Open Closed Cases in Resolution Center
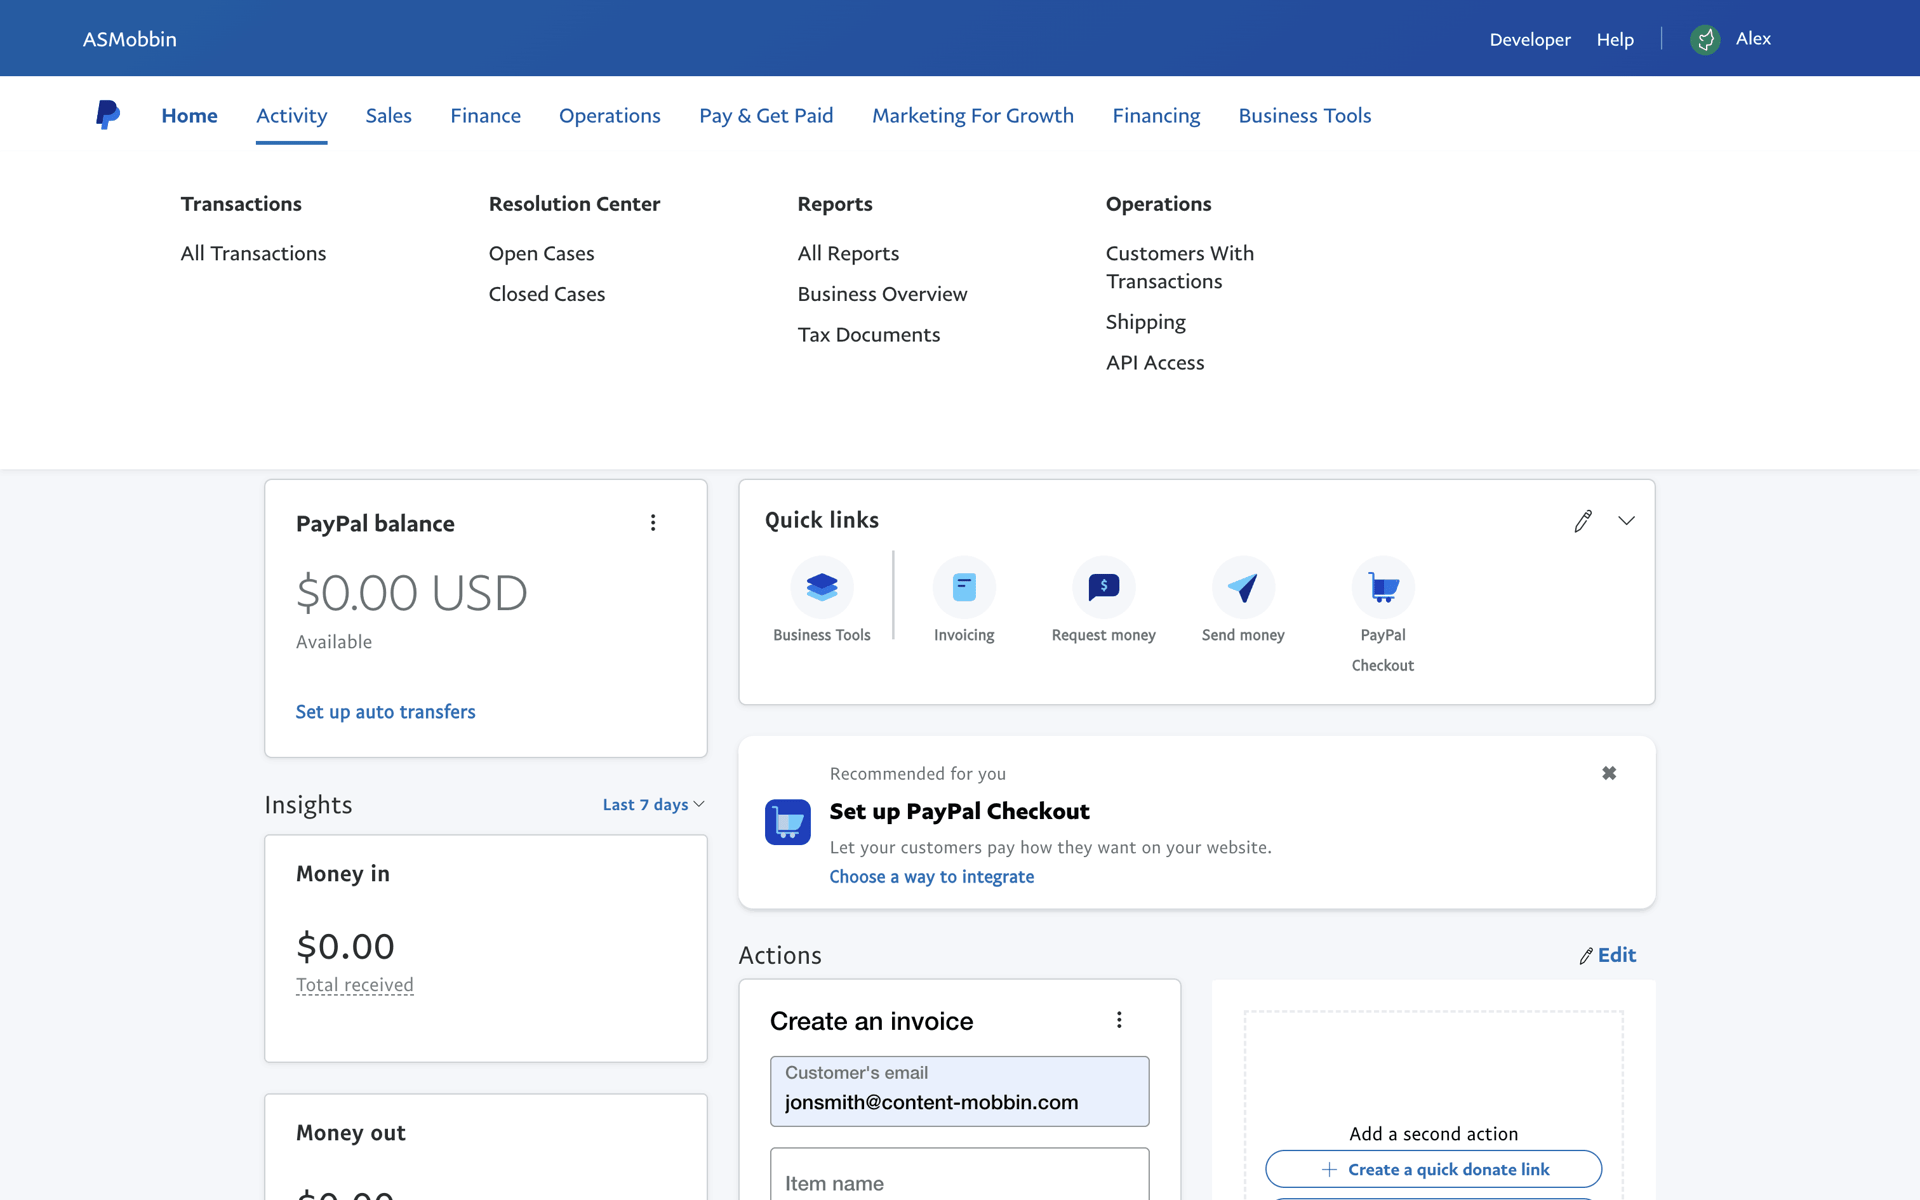 tap(547, 294)
